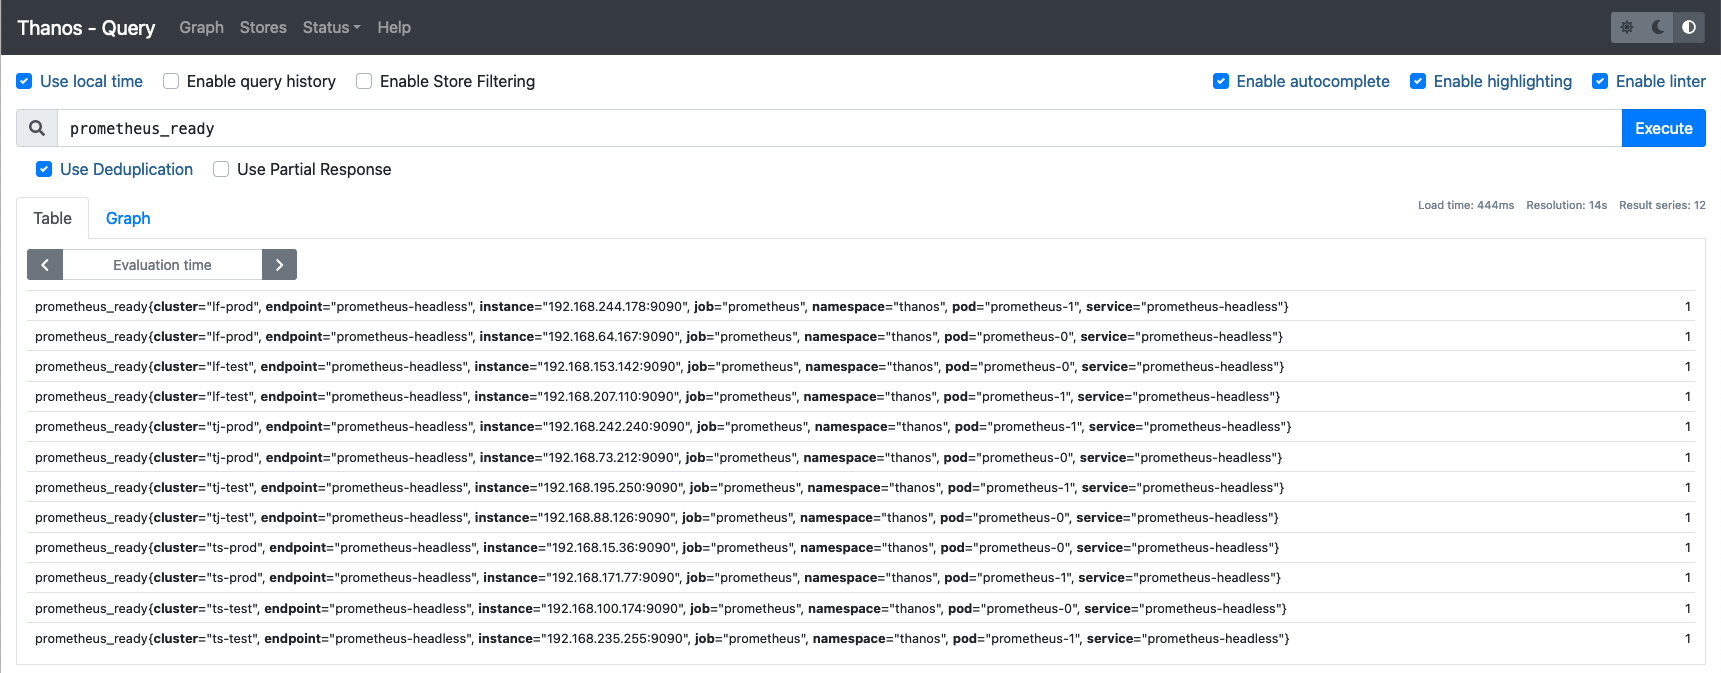Run the query with Execute button
Viewport: 1721px width, 673px height.
(x=1663, y=128)
